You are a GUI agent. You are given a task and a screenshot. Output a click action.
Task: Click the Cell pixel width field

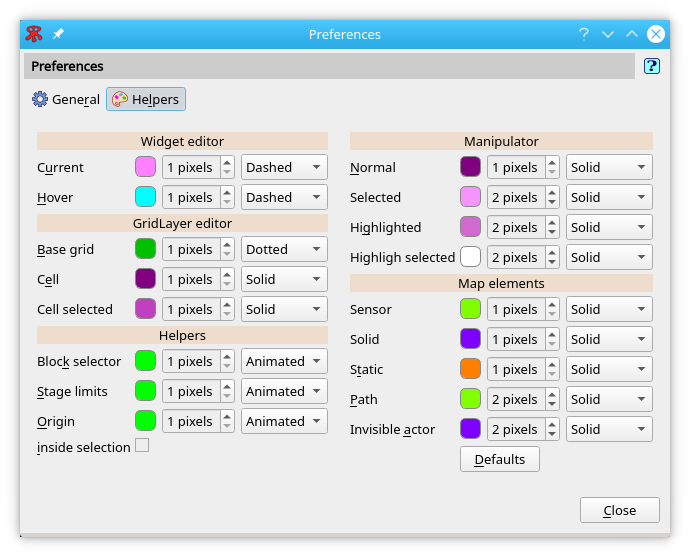point(190,279)
